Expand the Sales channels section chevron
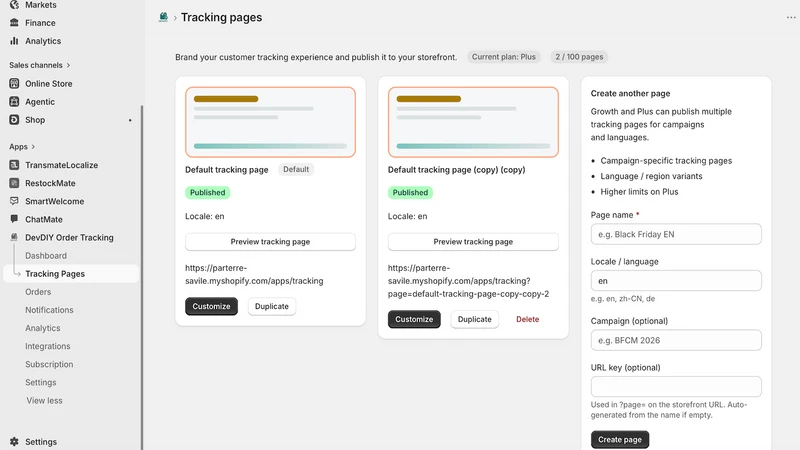This screenshot has width=800, height=450. (68, 65)
